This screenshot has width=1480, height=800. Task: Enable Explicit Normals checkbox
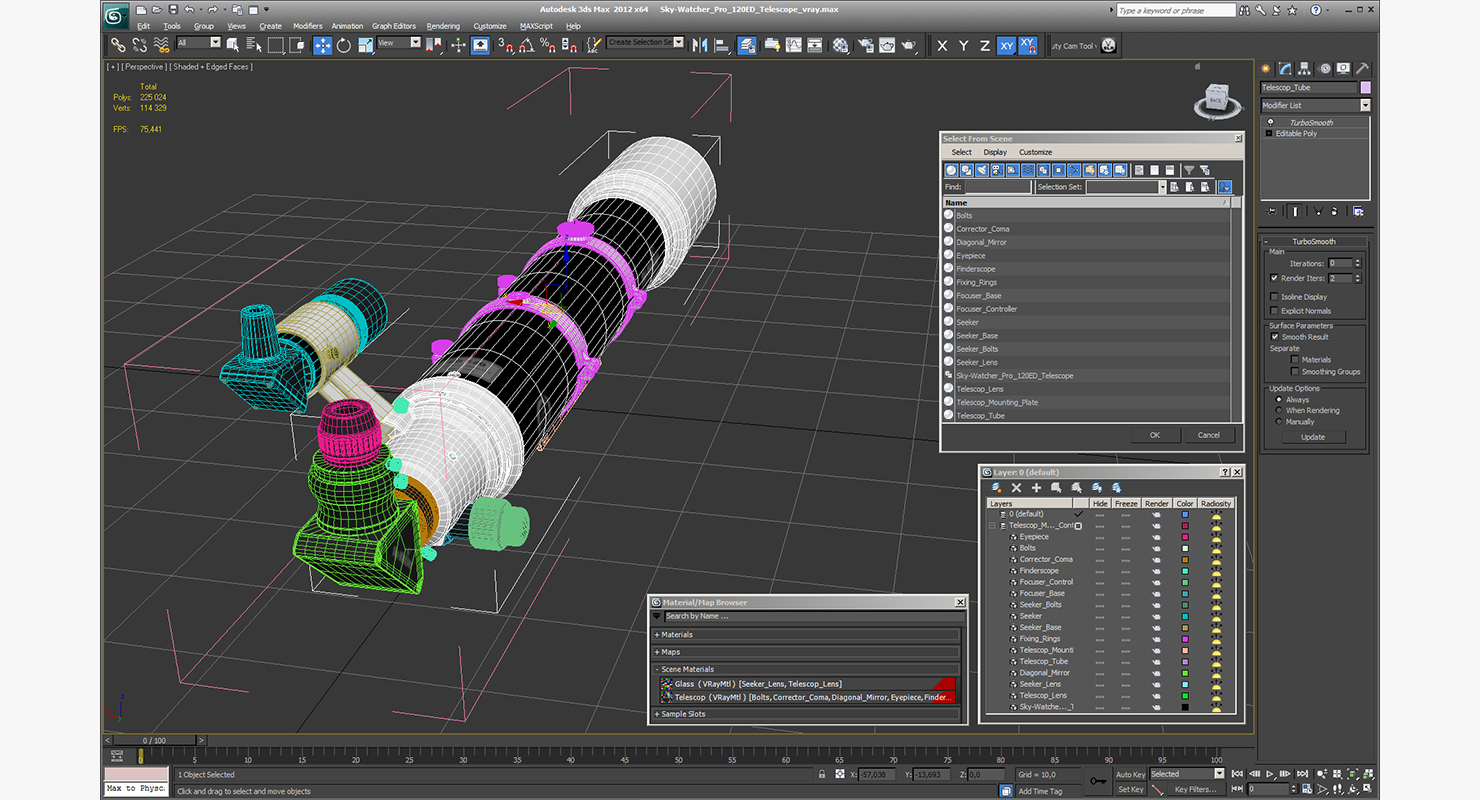(1274, 311)
